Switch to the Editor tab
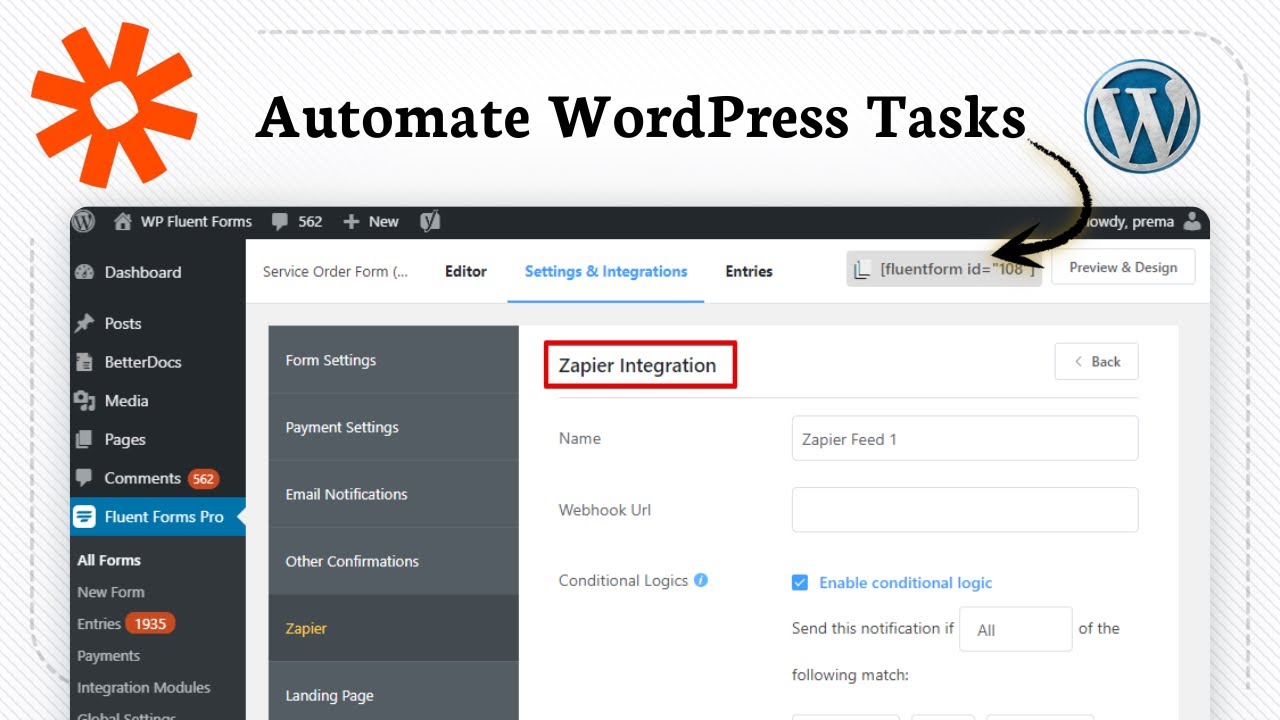 tap(466, 271)
